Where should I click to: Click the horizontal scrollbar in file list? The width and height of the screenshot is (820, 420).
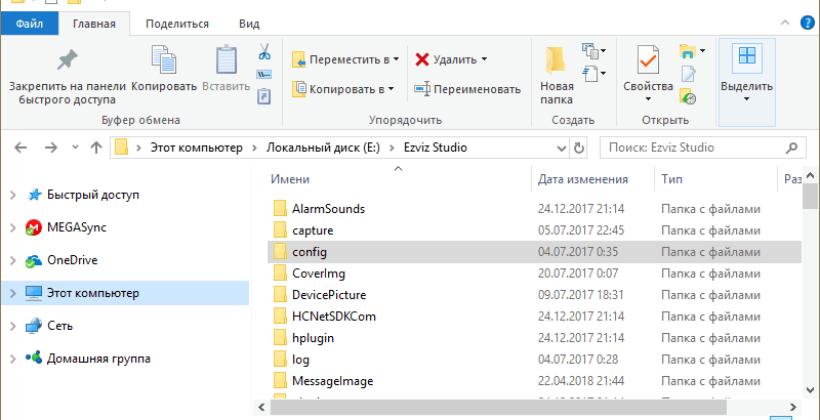point(498,407)
